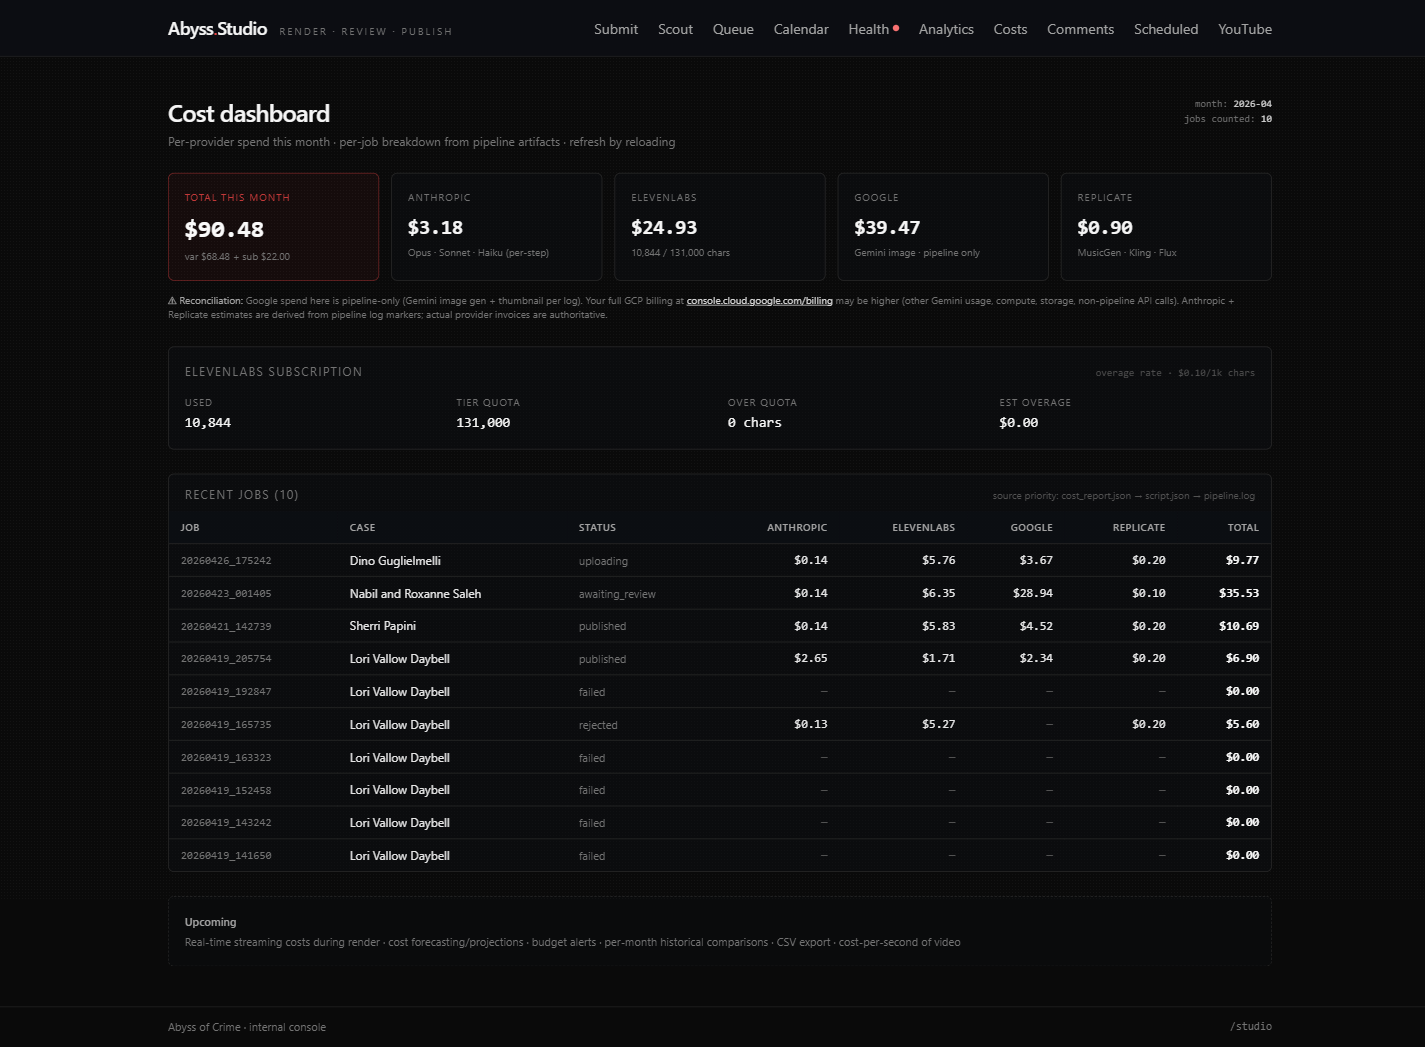Select the Costs nav item

pos(1010,29)
